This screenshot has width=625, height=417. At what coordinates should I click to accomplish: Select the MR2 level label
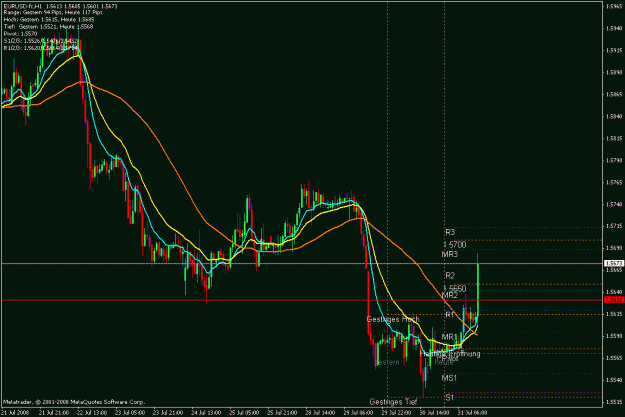pos(450,295)
